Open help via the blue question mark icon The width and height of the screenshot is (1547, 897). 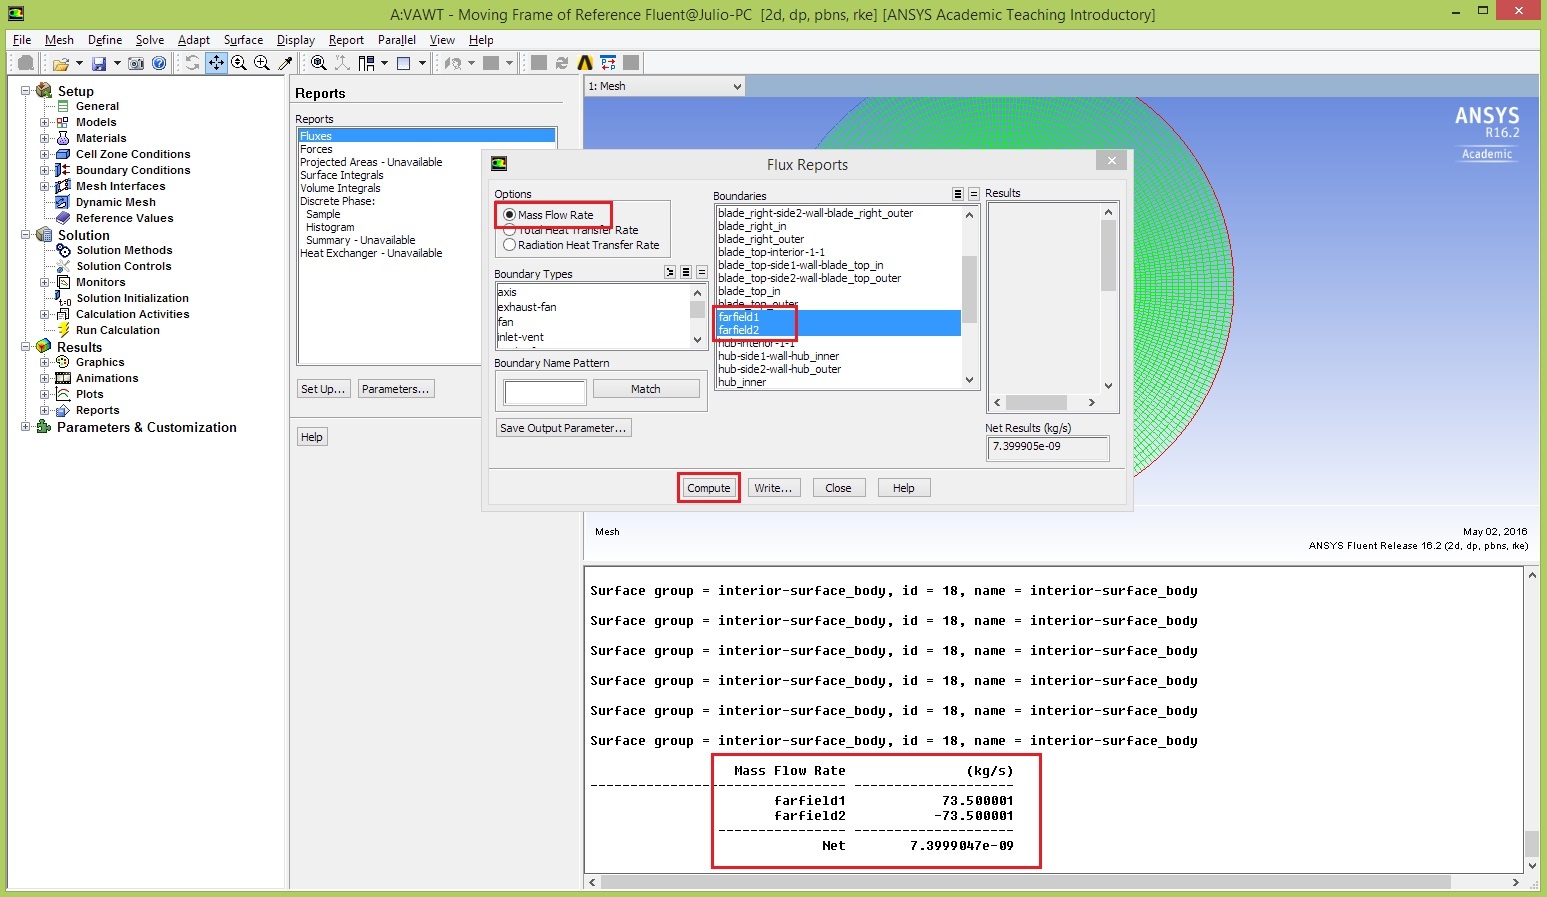click(x=159, y=63)
